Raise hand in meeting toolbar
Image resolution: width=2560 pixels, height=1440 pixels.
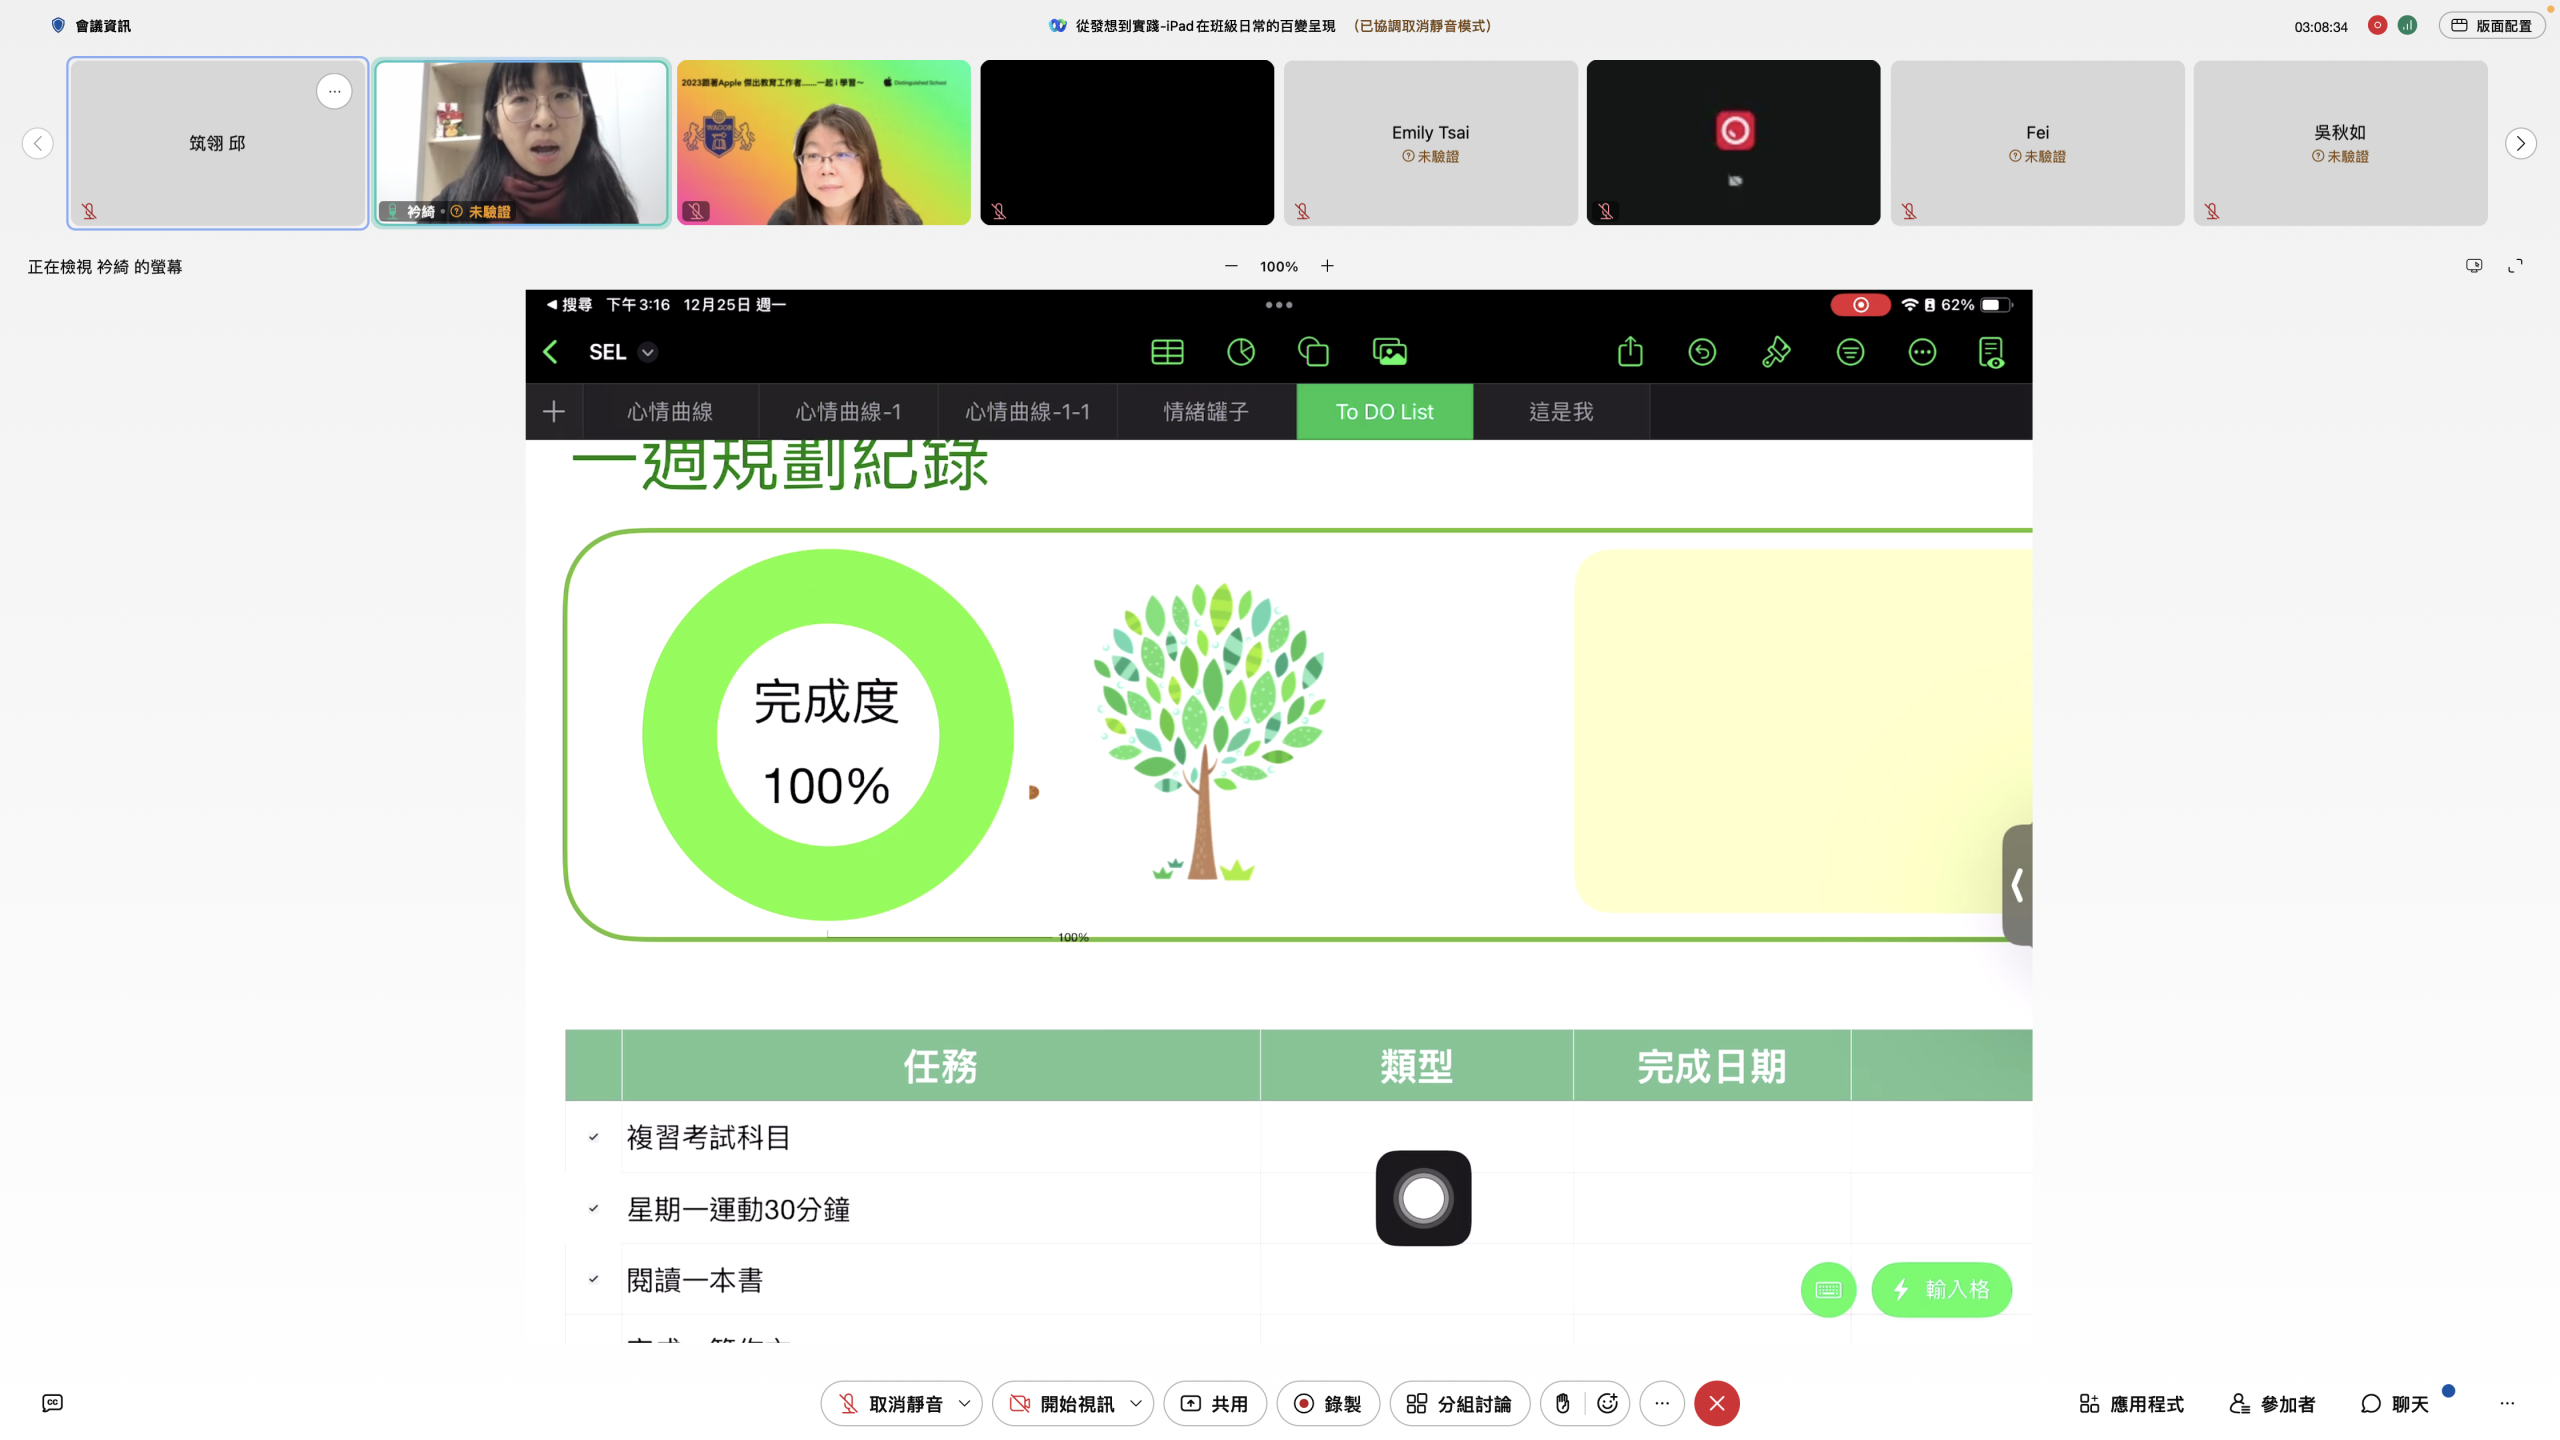coord(1562,1403)
